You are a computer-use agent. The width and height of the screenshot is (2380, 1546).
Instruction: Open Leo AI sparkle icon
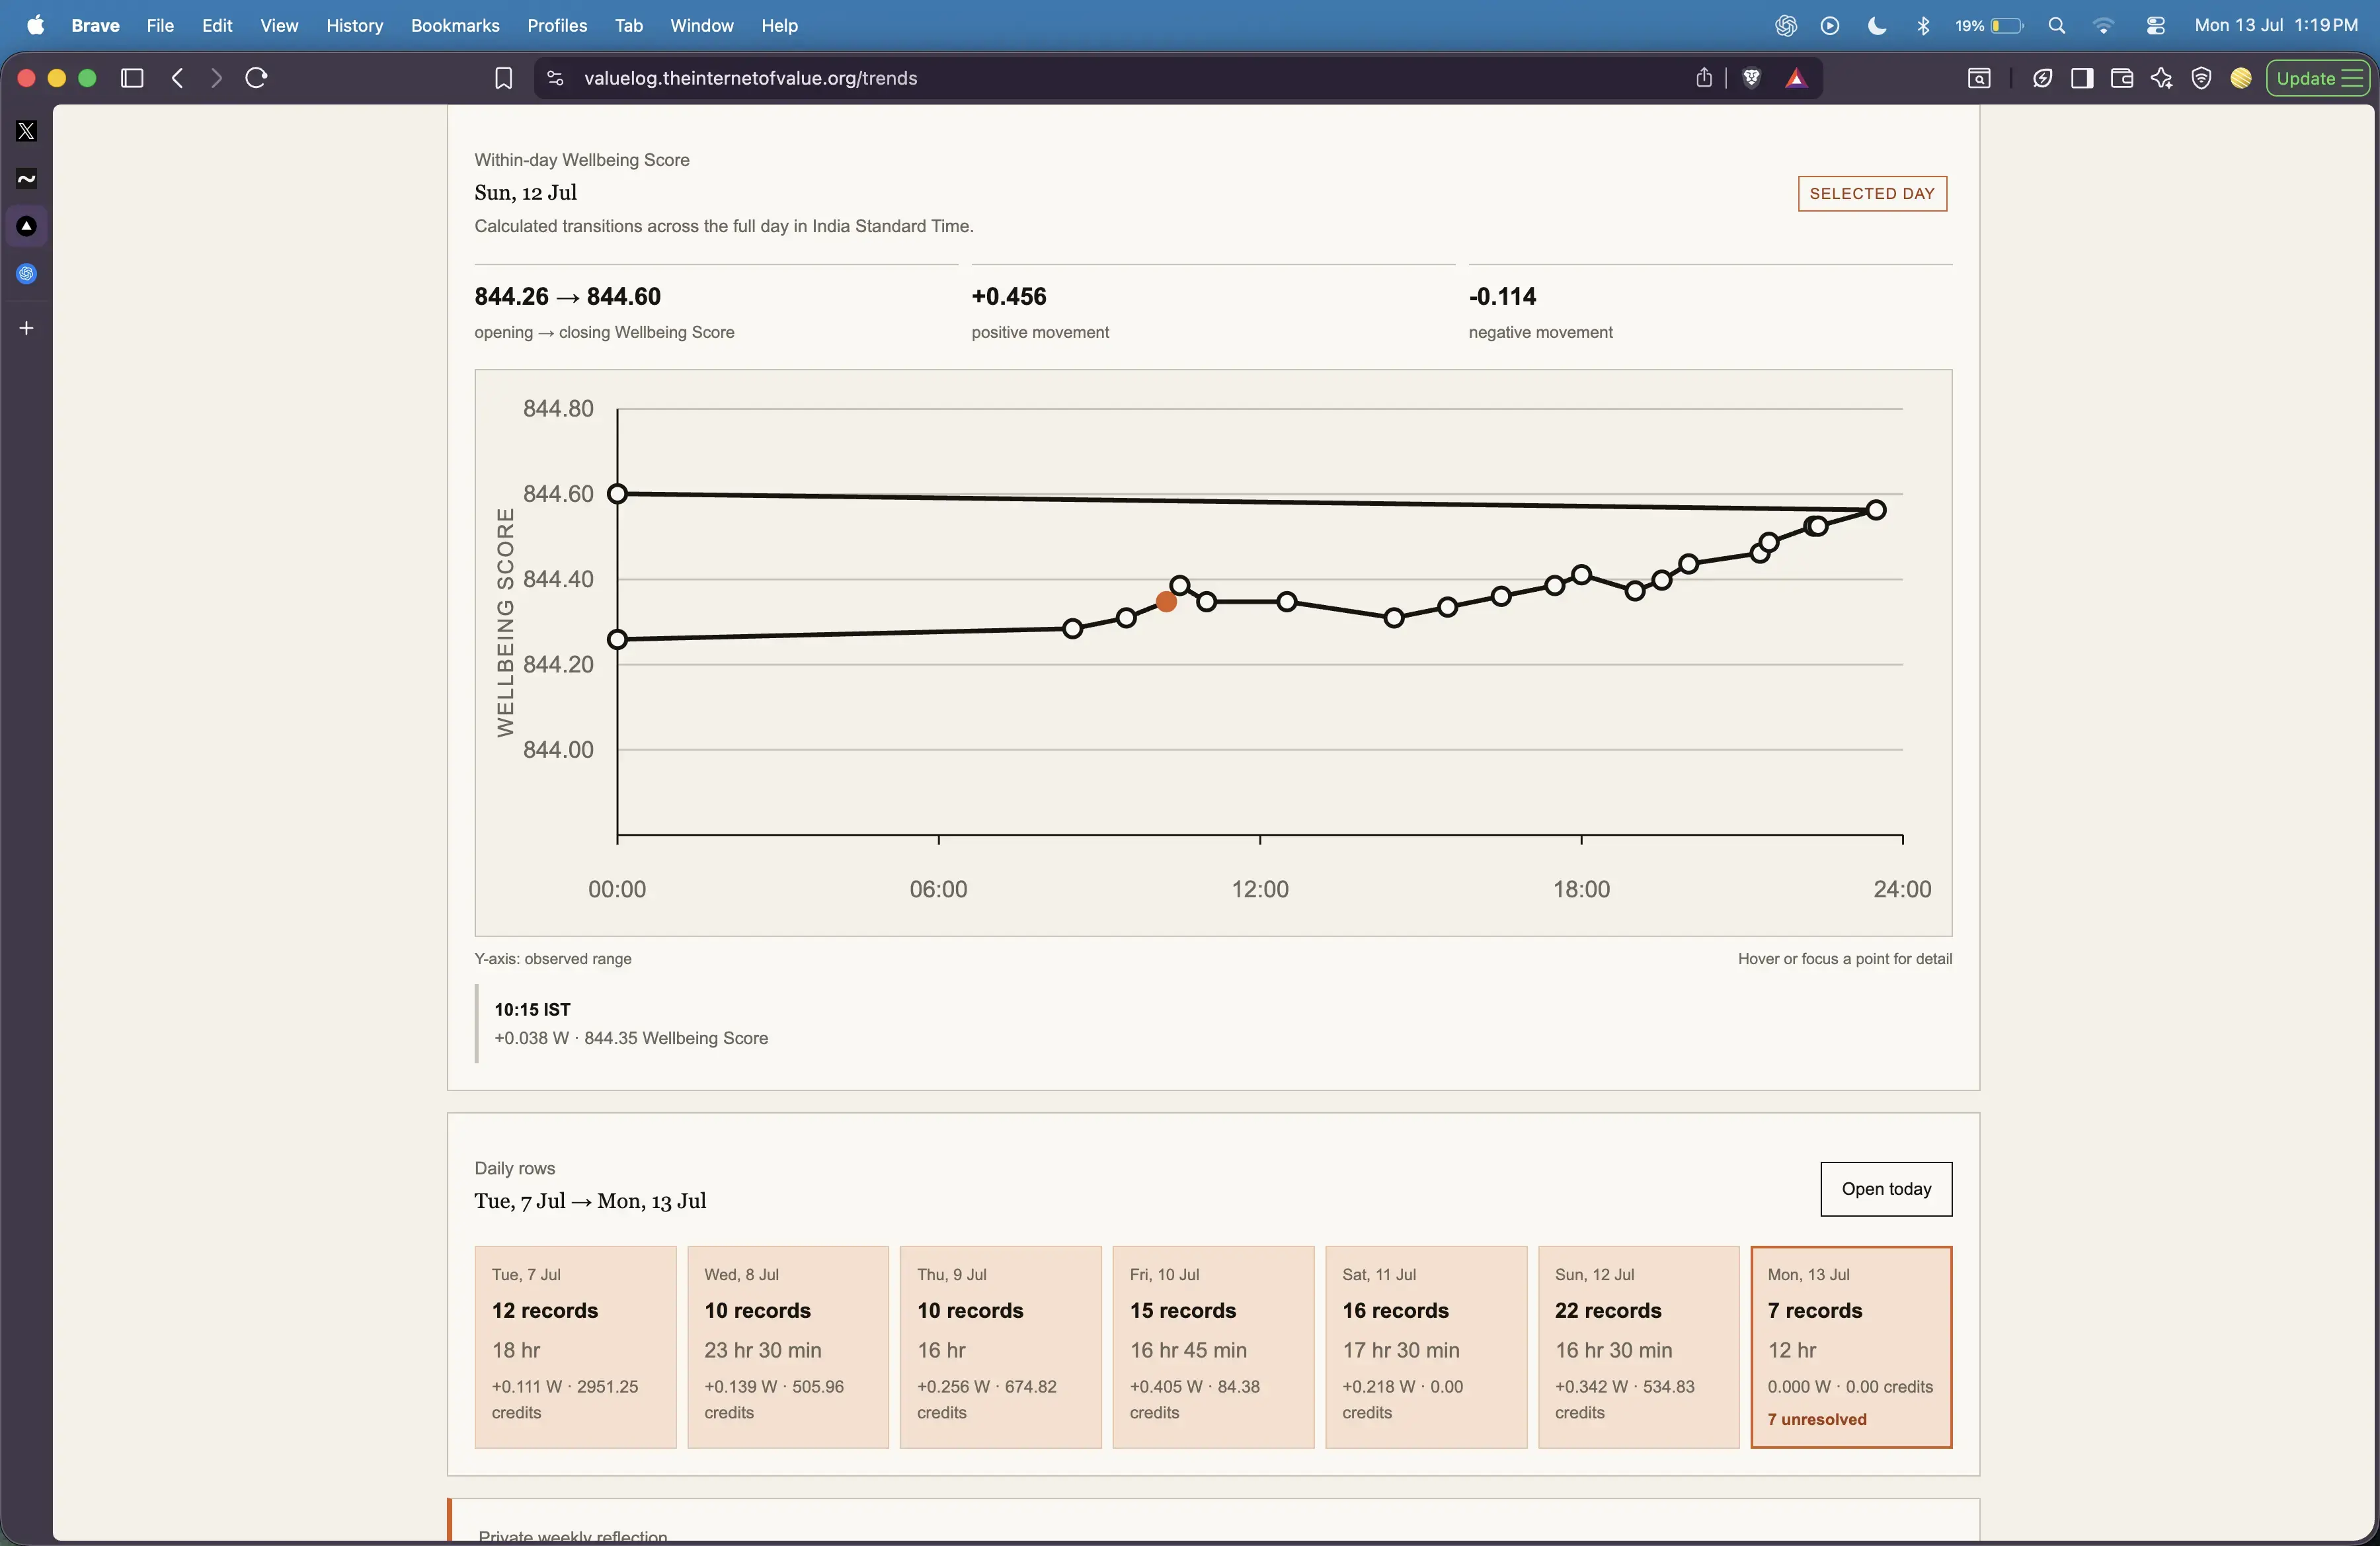pos(2162,78)
